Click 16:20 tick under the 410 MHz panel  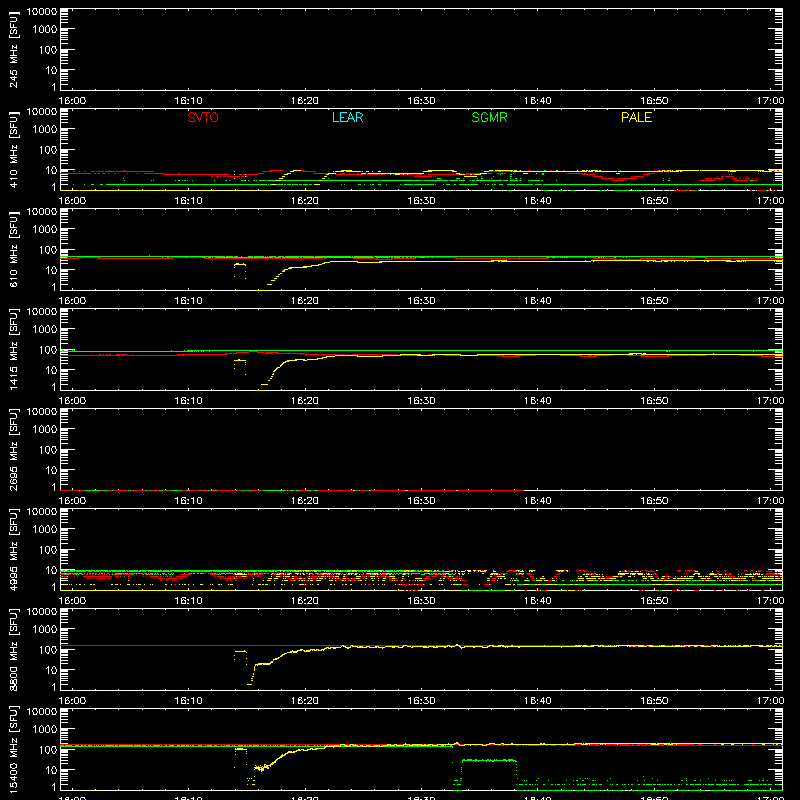click(x=305, y=201)
